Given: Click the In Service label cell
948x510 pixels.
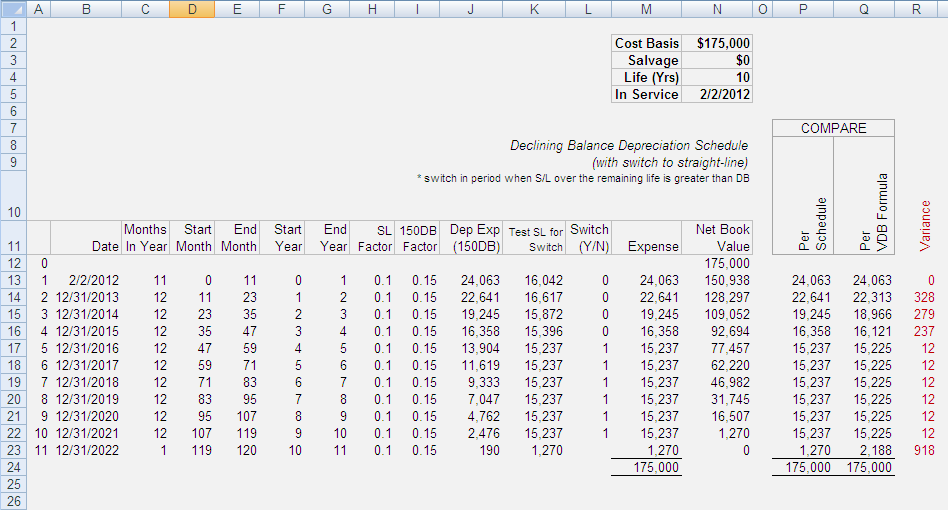Looking at the screenshot, I should click(x=646, y=94).
